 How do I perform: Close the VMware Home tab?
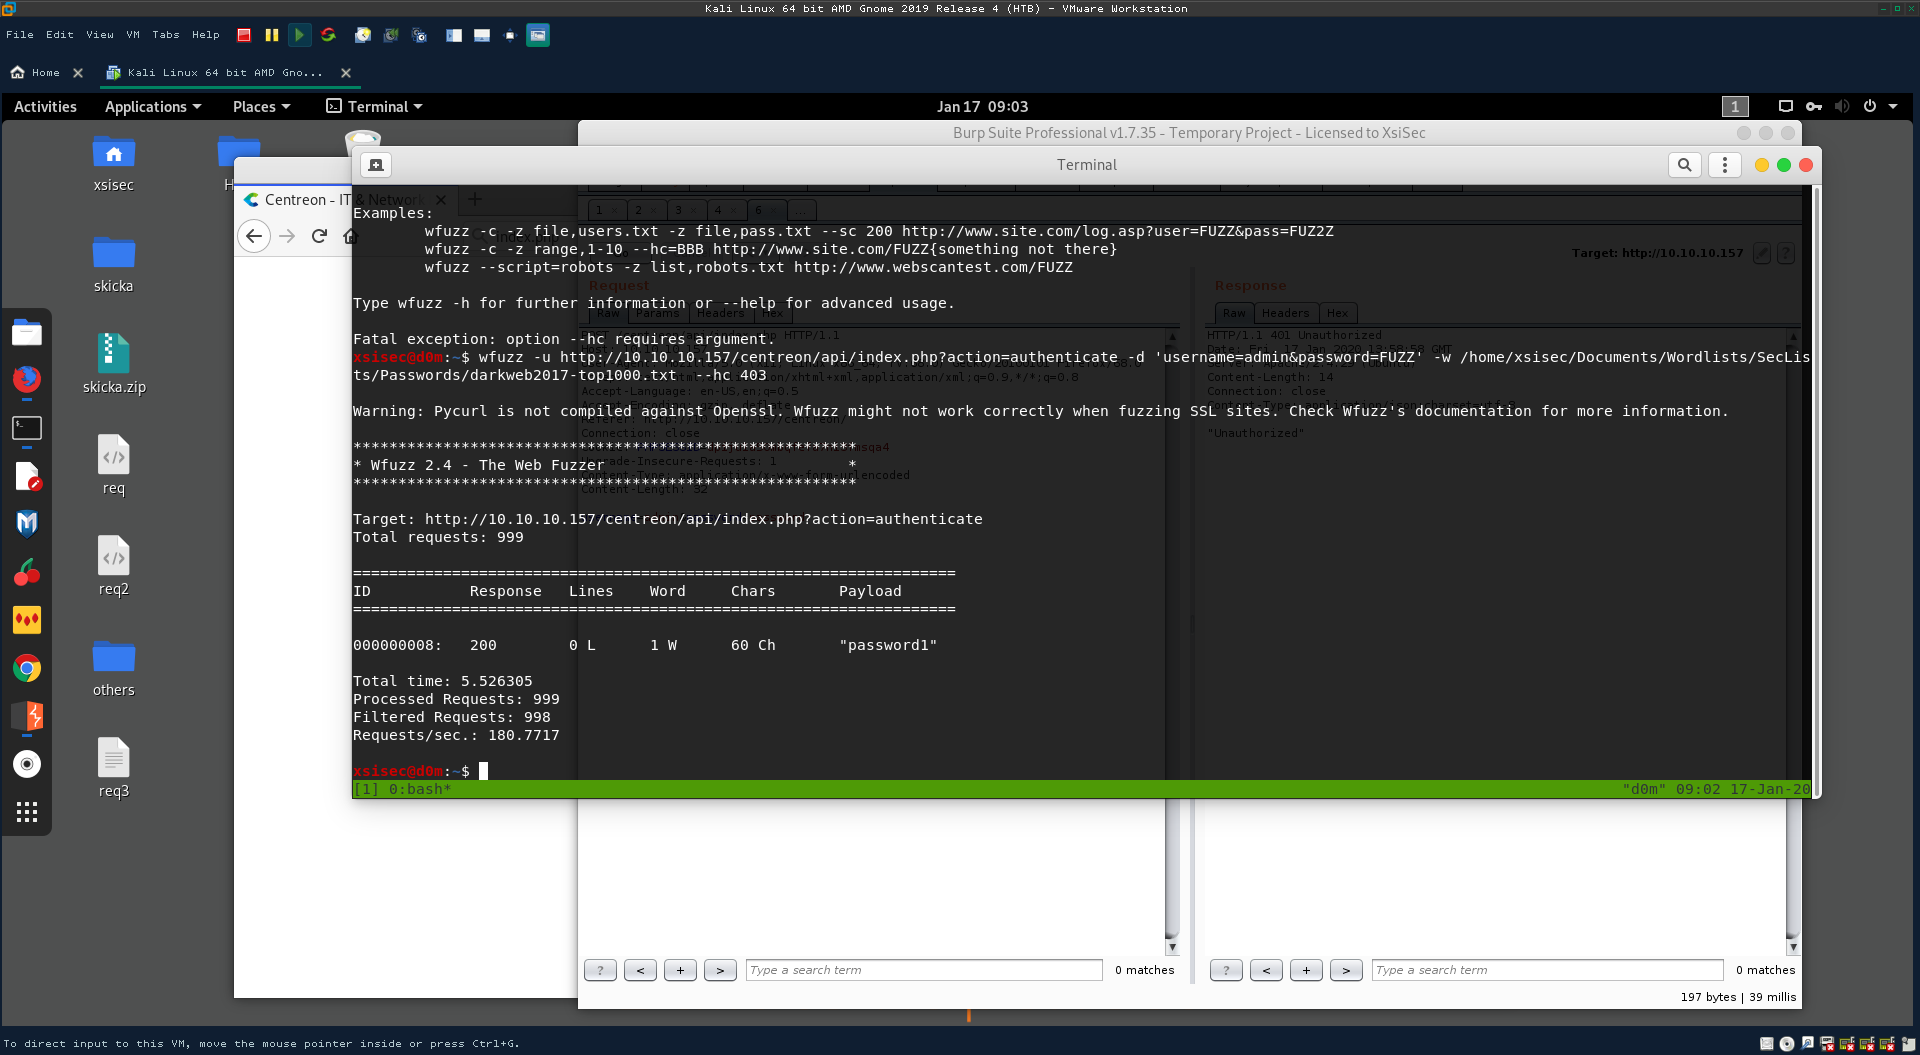[78, 73]
